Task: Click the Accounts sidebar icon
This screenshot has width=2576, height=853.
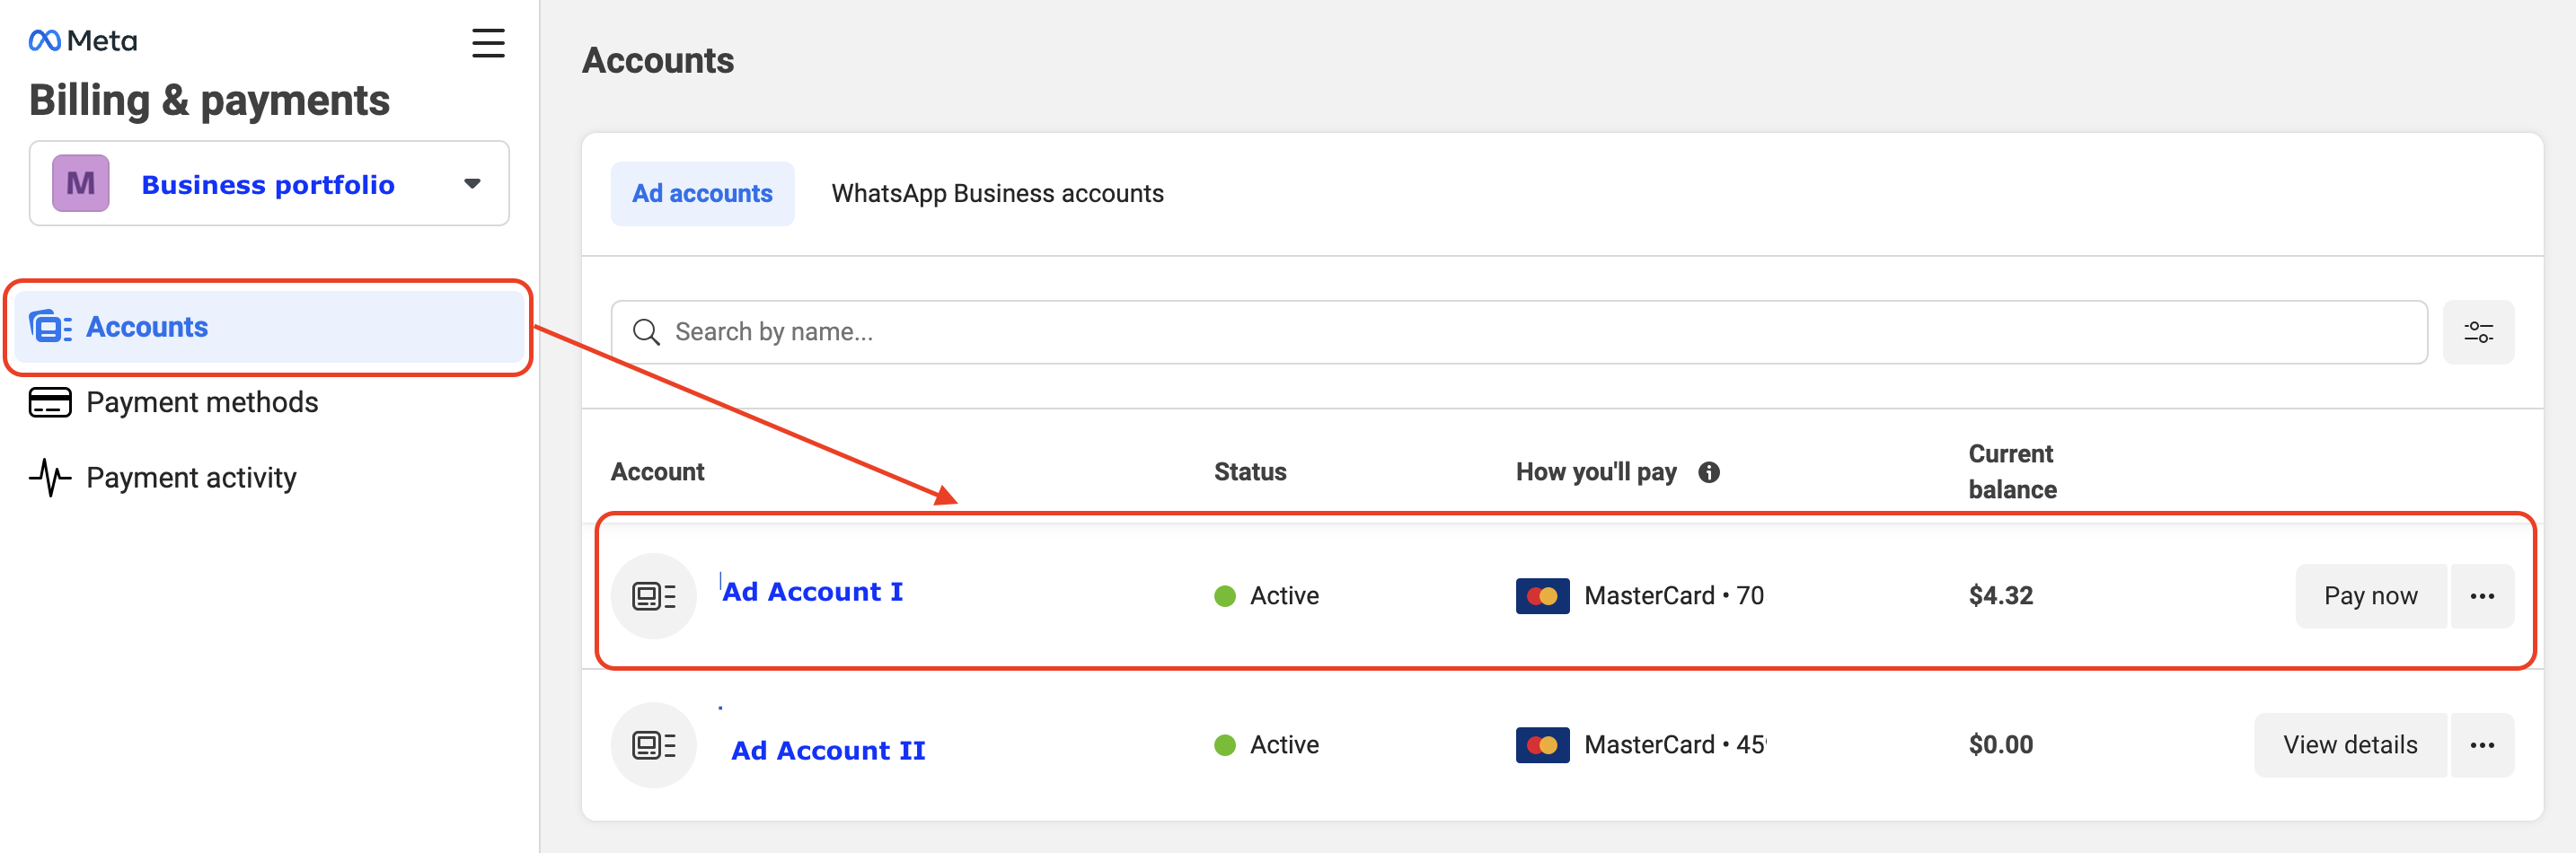Action: [x=50, y=327]
